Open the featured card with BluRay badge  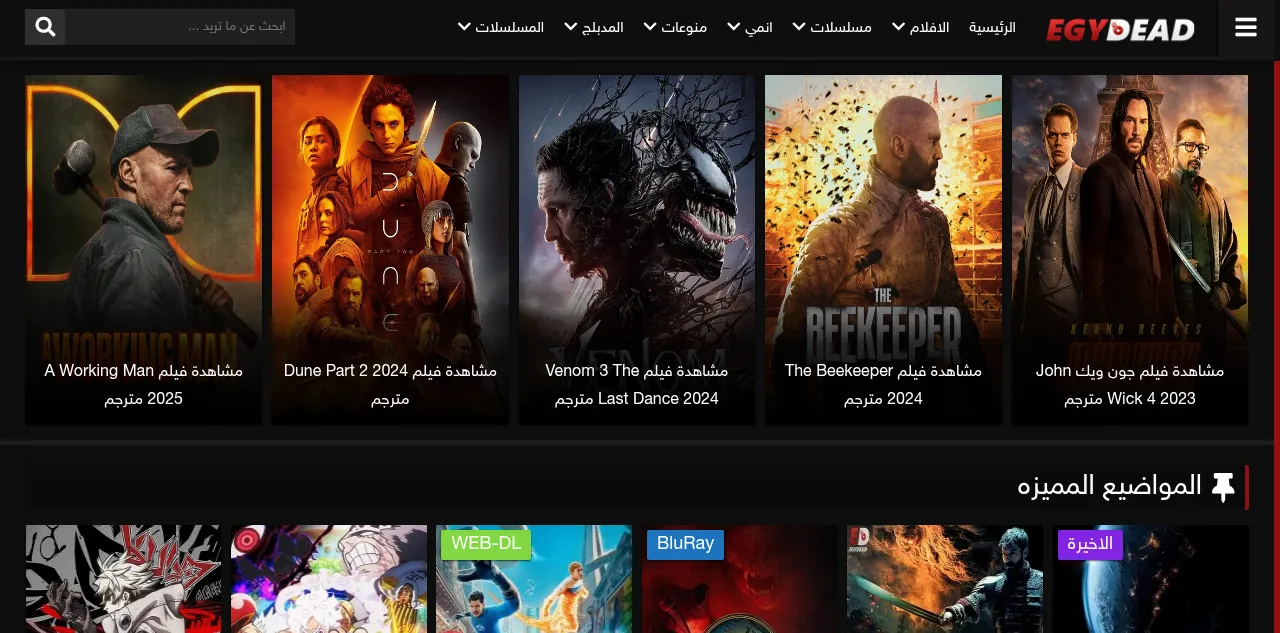740,579
